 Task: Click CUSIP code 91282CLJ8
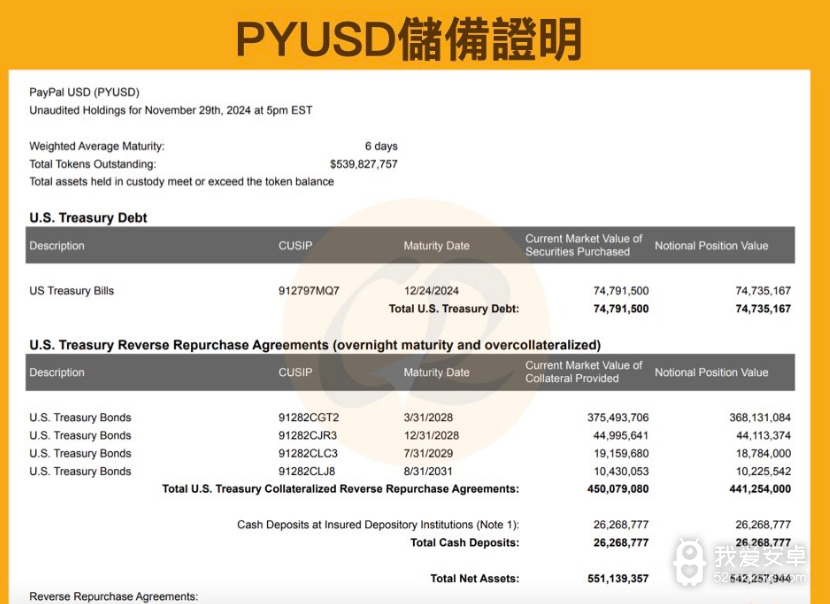coord(308,472)
